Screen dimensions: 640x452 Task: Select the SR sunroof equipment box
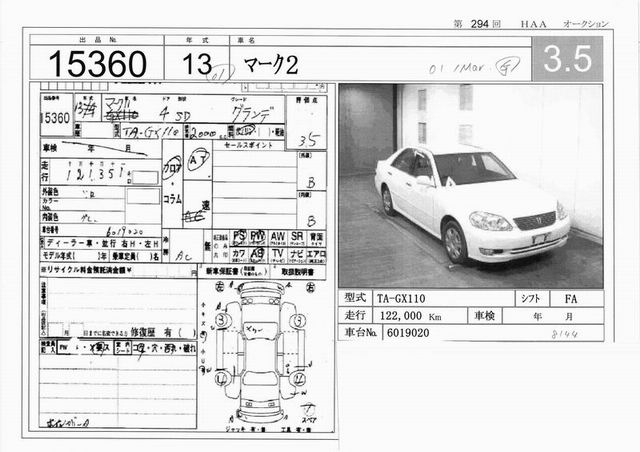(297, 237)
